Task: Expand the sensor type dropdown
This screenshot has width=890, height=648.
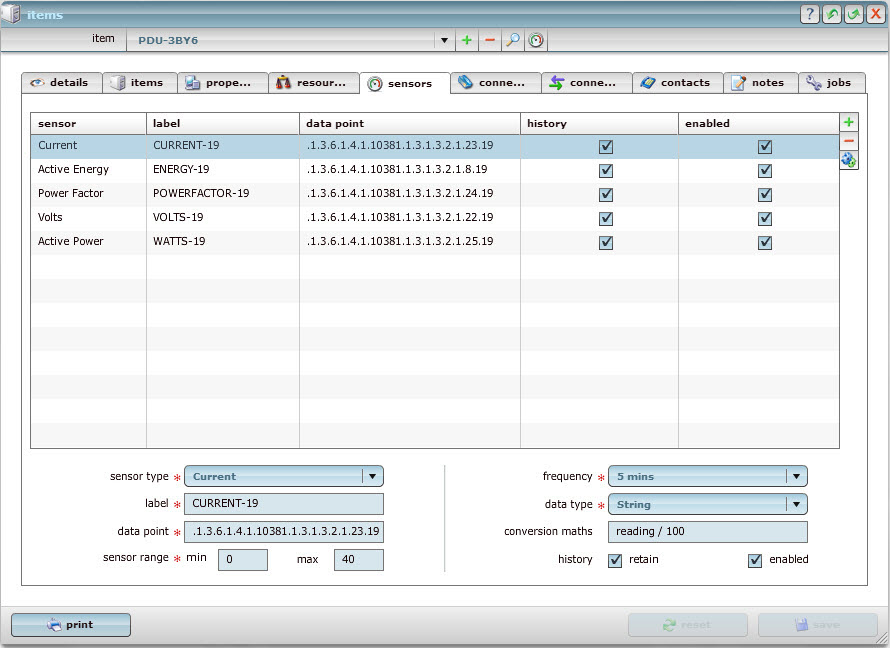Action: click(372, 476)
